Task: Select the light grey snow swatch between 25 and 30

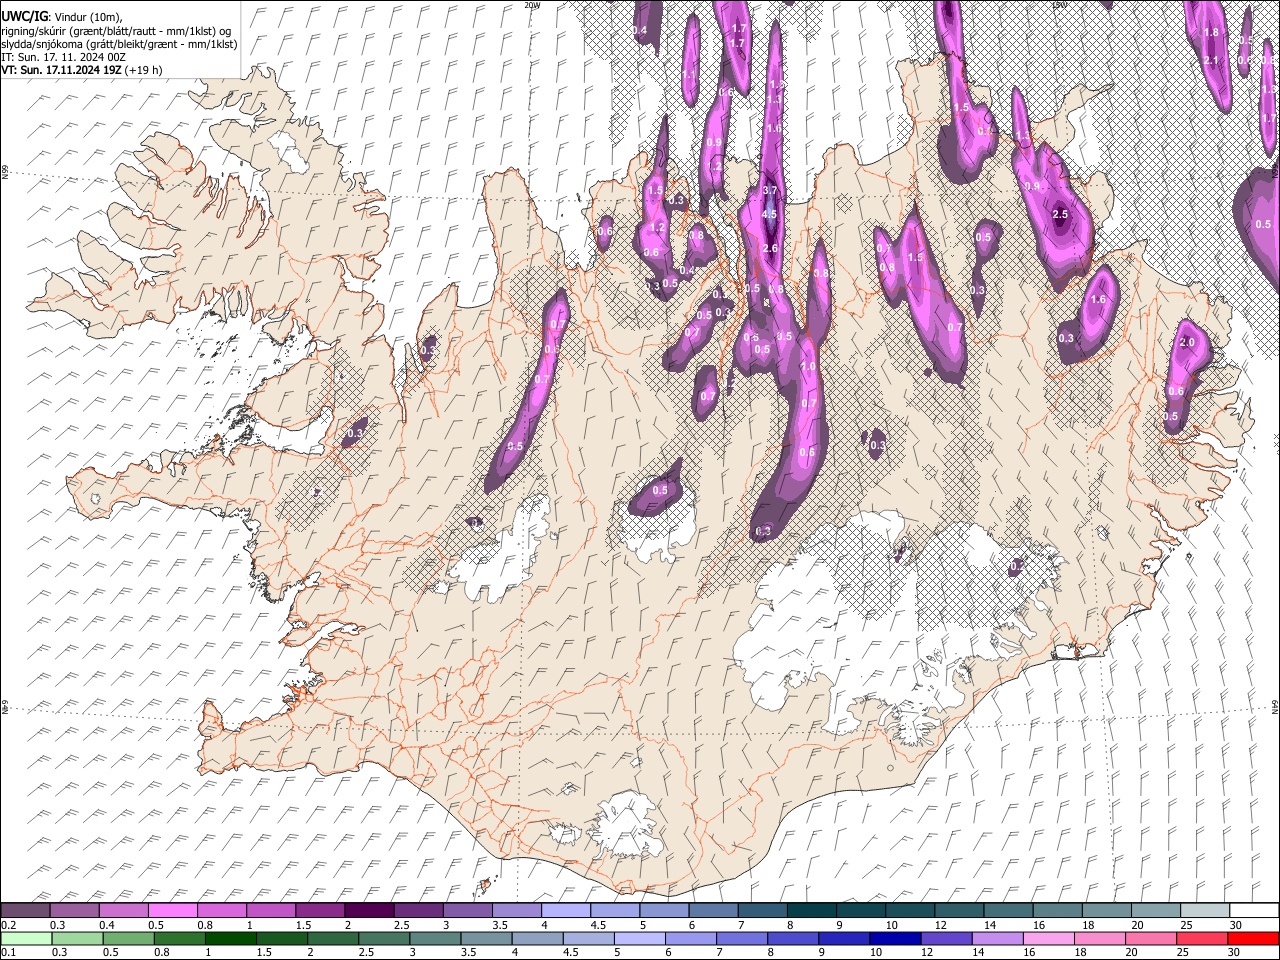Action: pyautogui.click(x=1205, y=910)
